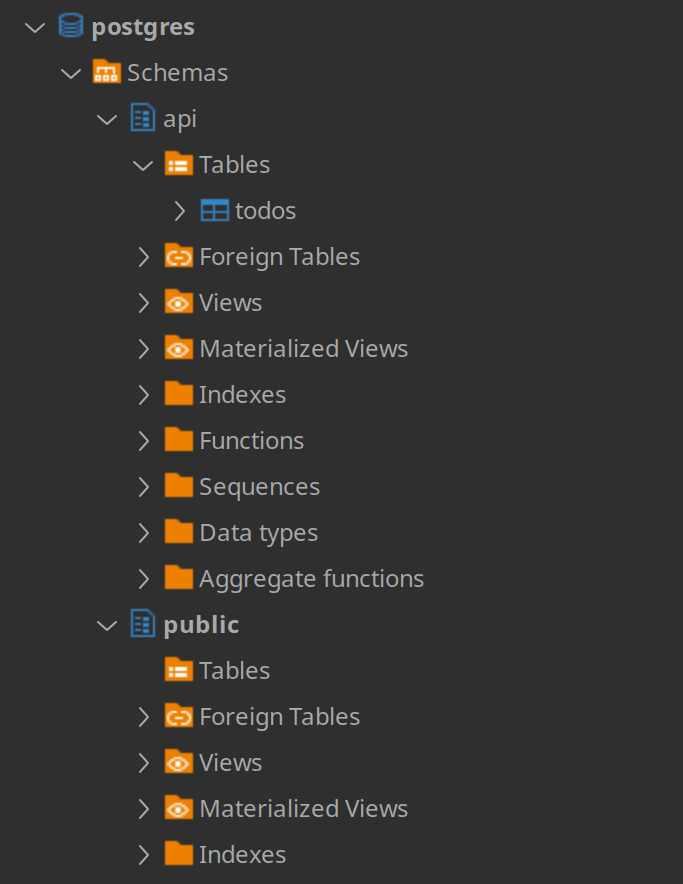
Task: Collapse the postgres database node
Action: [35, 27]
